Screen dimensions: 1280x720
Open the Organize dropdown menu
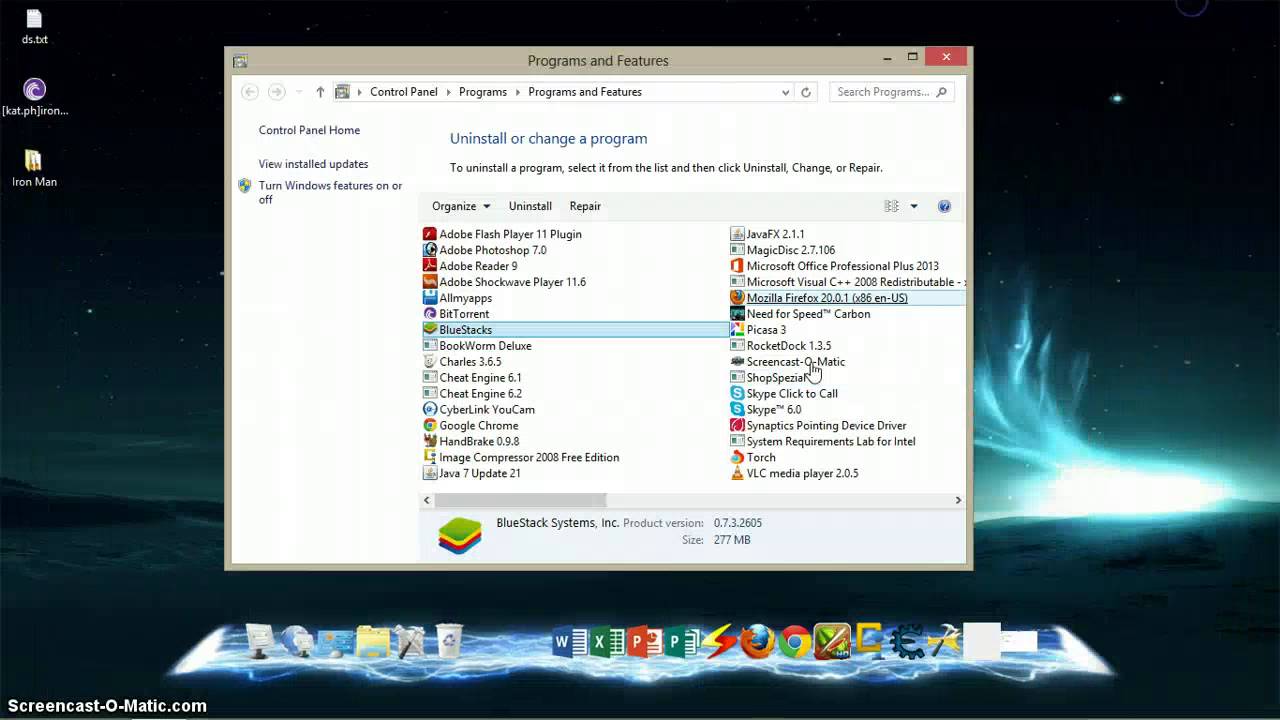(461, 206)
